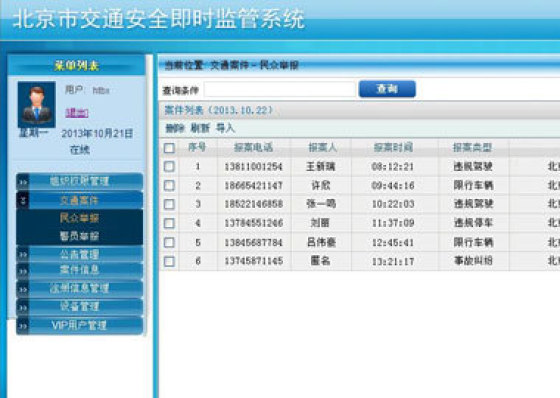Select the checkbox for row 6 匿名

click(169, 261)
